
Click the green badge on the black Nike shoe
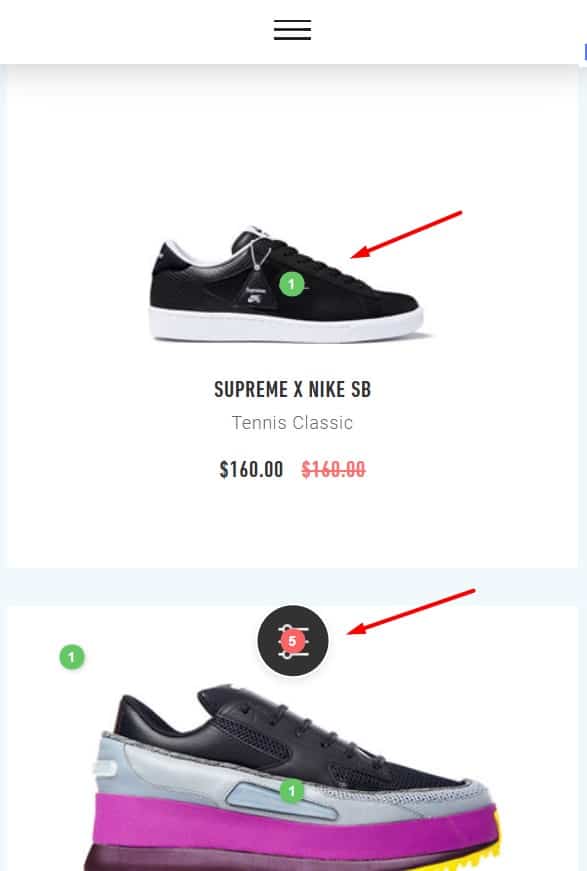[292, 284]
